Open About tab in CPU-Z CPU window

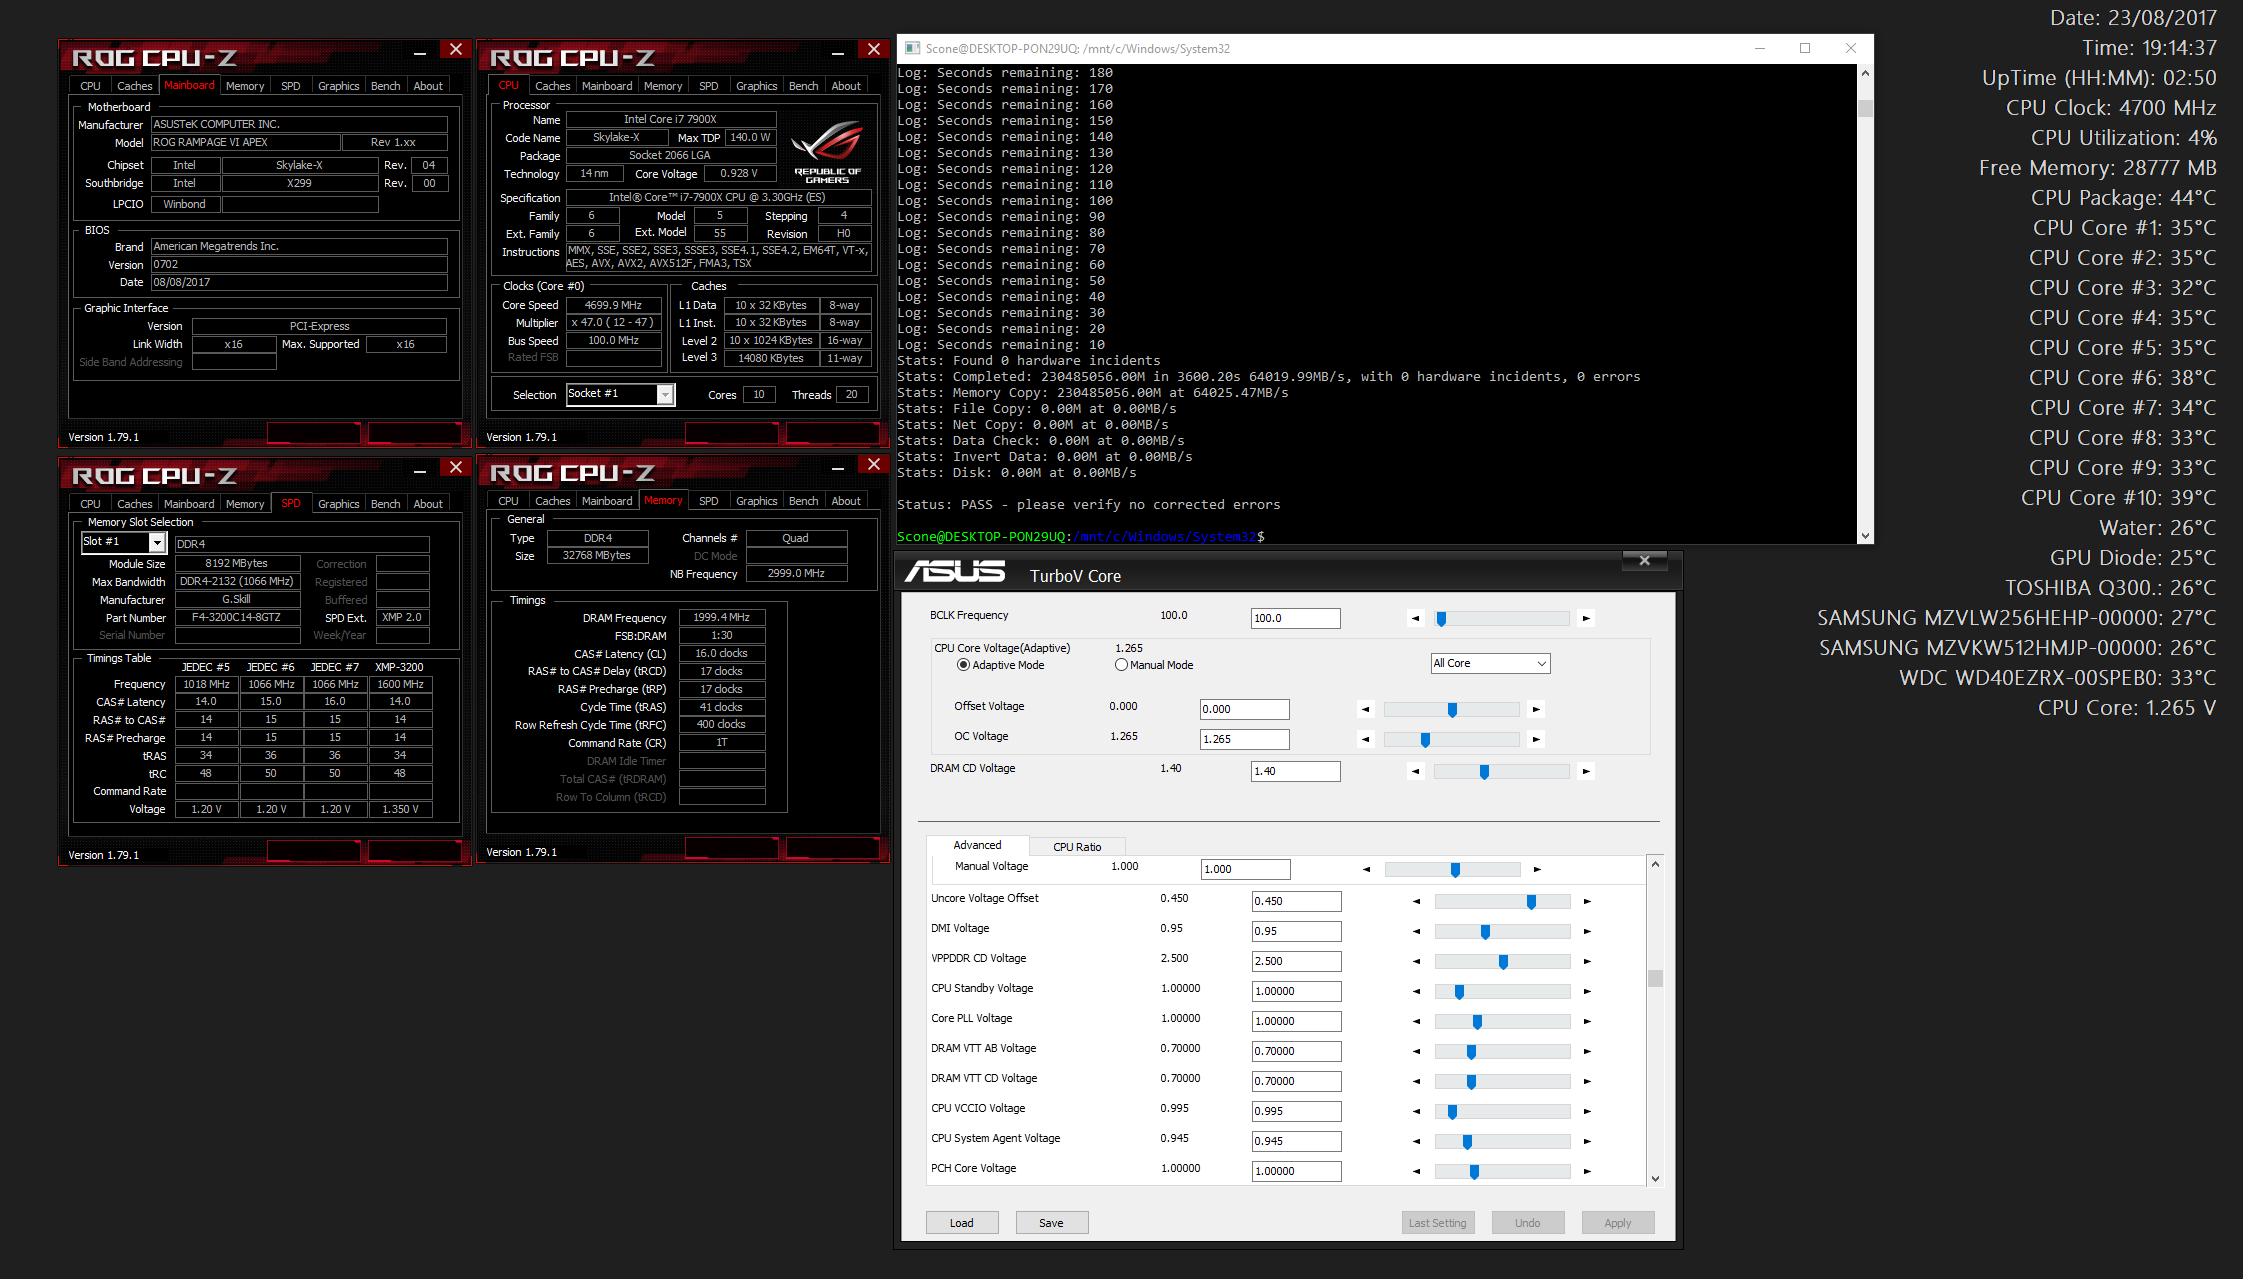click(846, 86)
